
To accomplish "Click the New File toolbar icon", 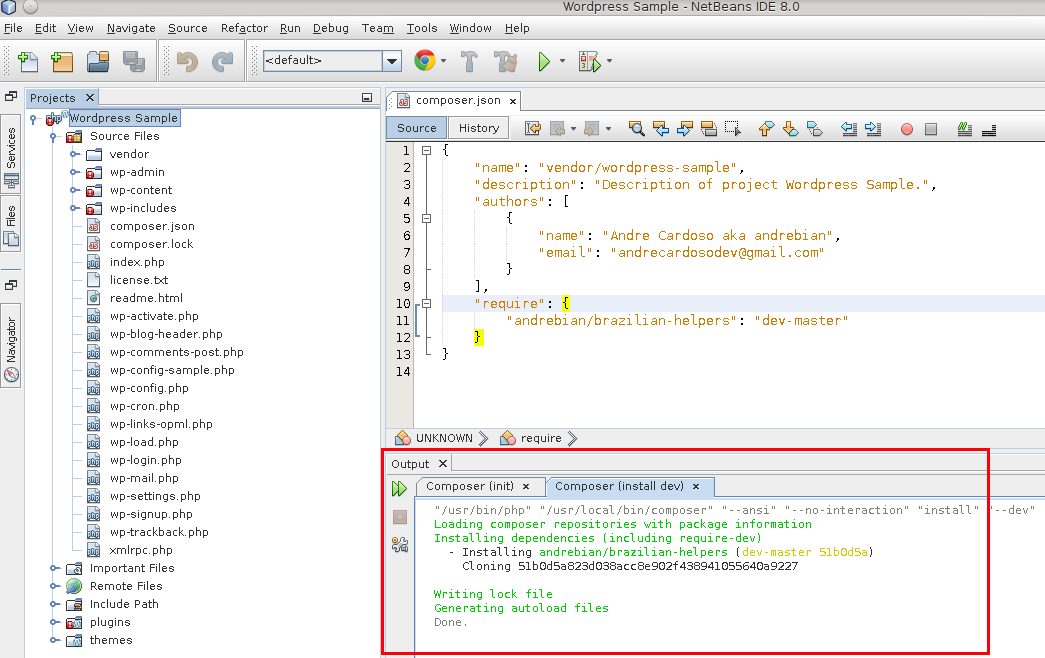I will coord(28,61).
